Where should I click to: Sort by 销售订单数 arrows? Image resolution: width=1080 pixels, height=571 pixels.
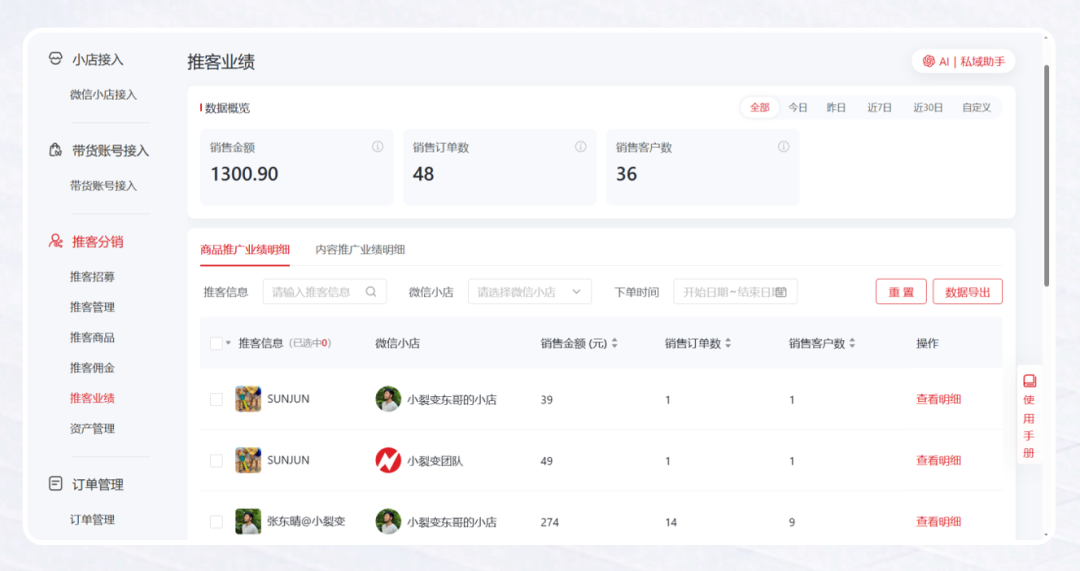tap(728, 343)
